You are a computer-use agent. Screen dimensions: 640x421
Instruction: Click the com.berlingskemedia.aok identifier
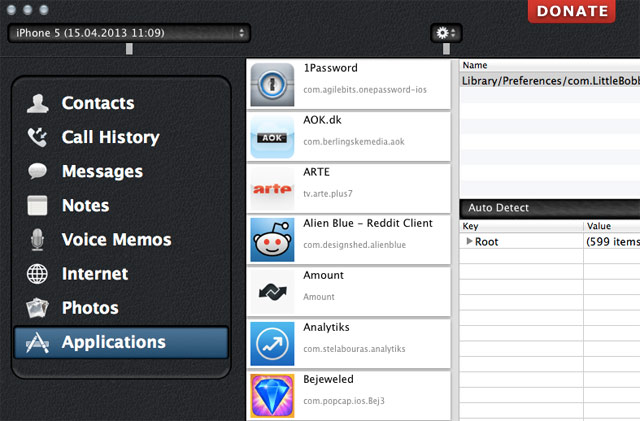[353, 142]
